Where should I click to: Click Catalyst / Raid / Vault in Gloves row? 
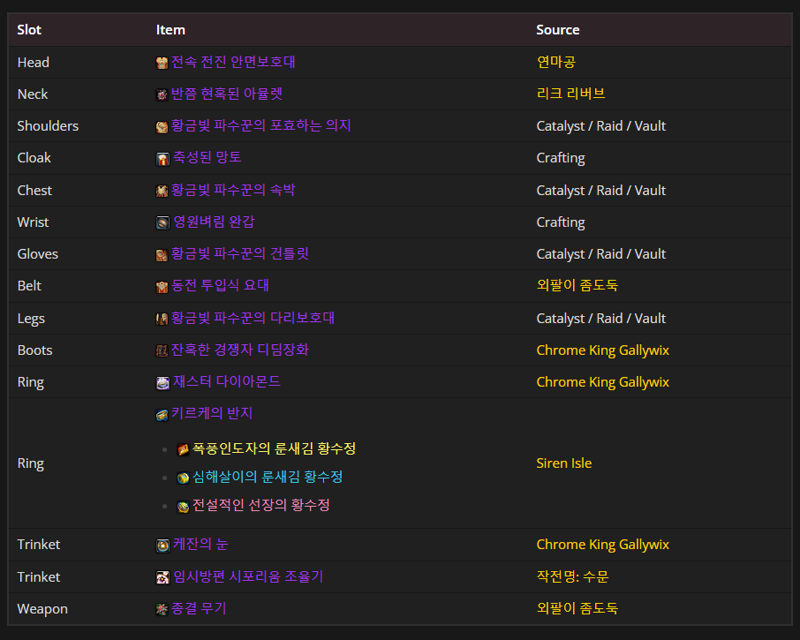601,254
